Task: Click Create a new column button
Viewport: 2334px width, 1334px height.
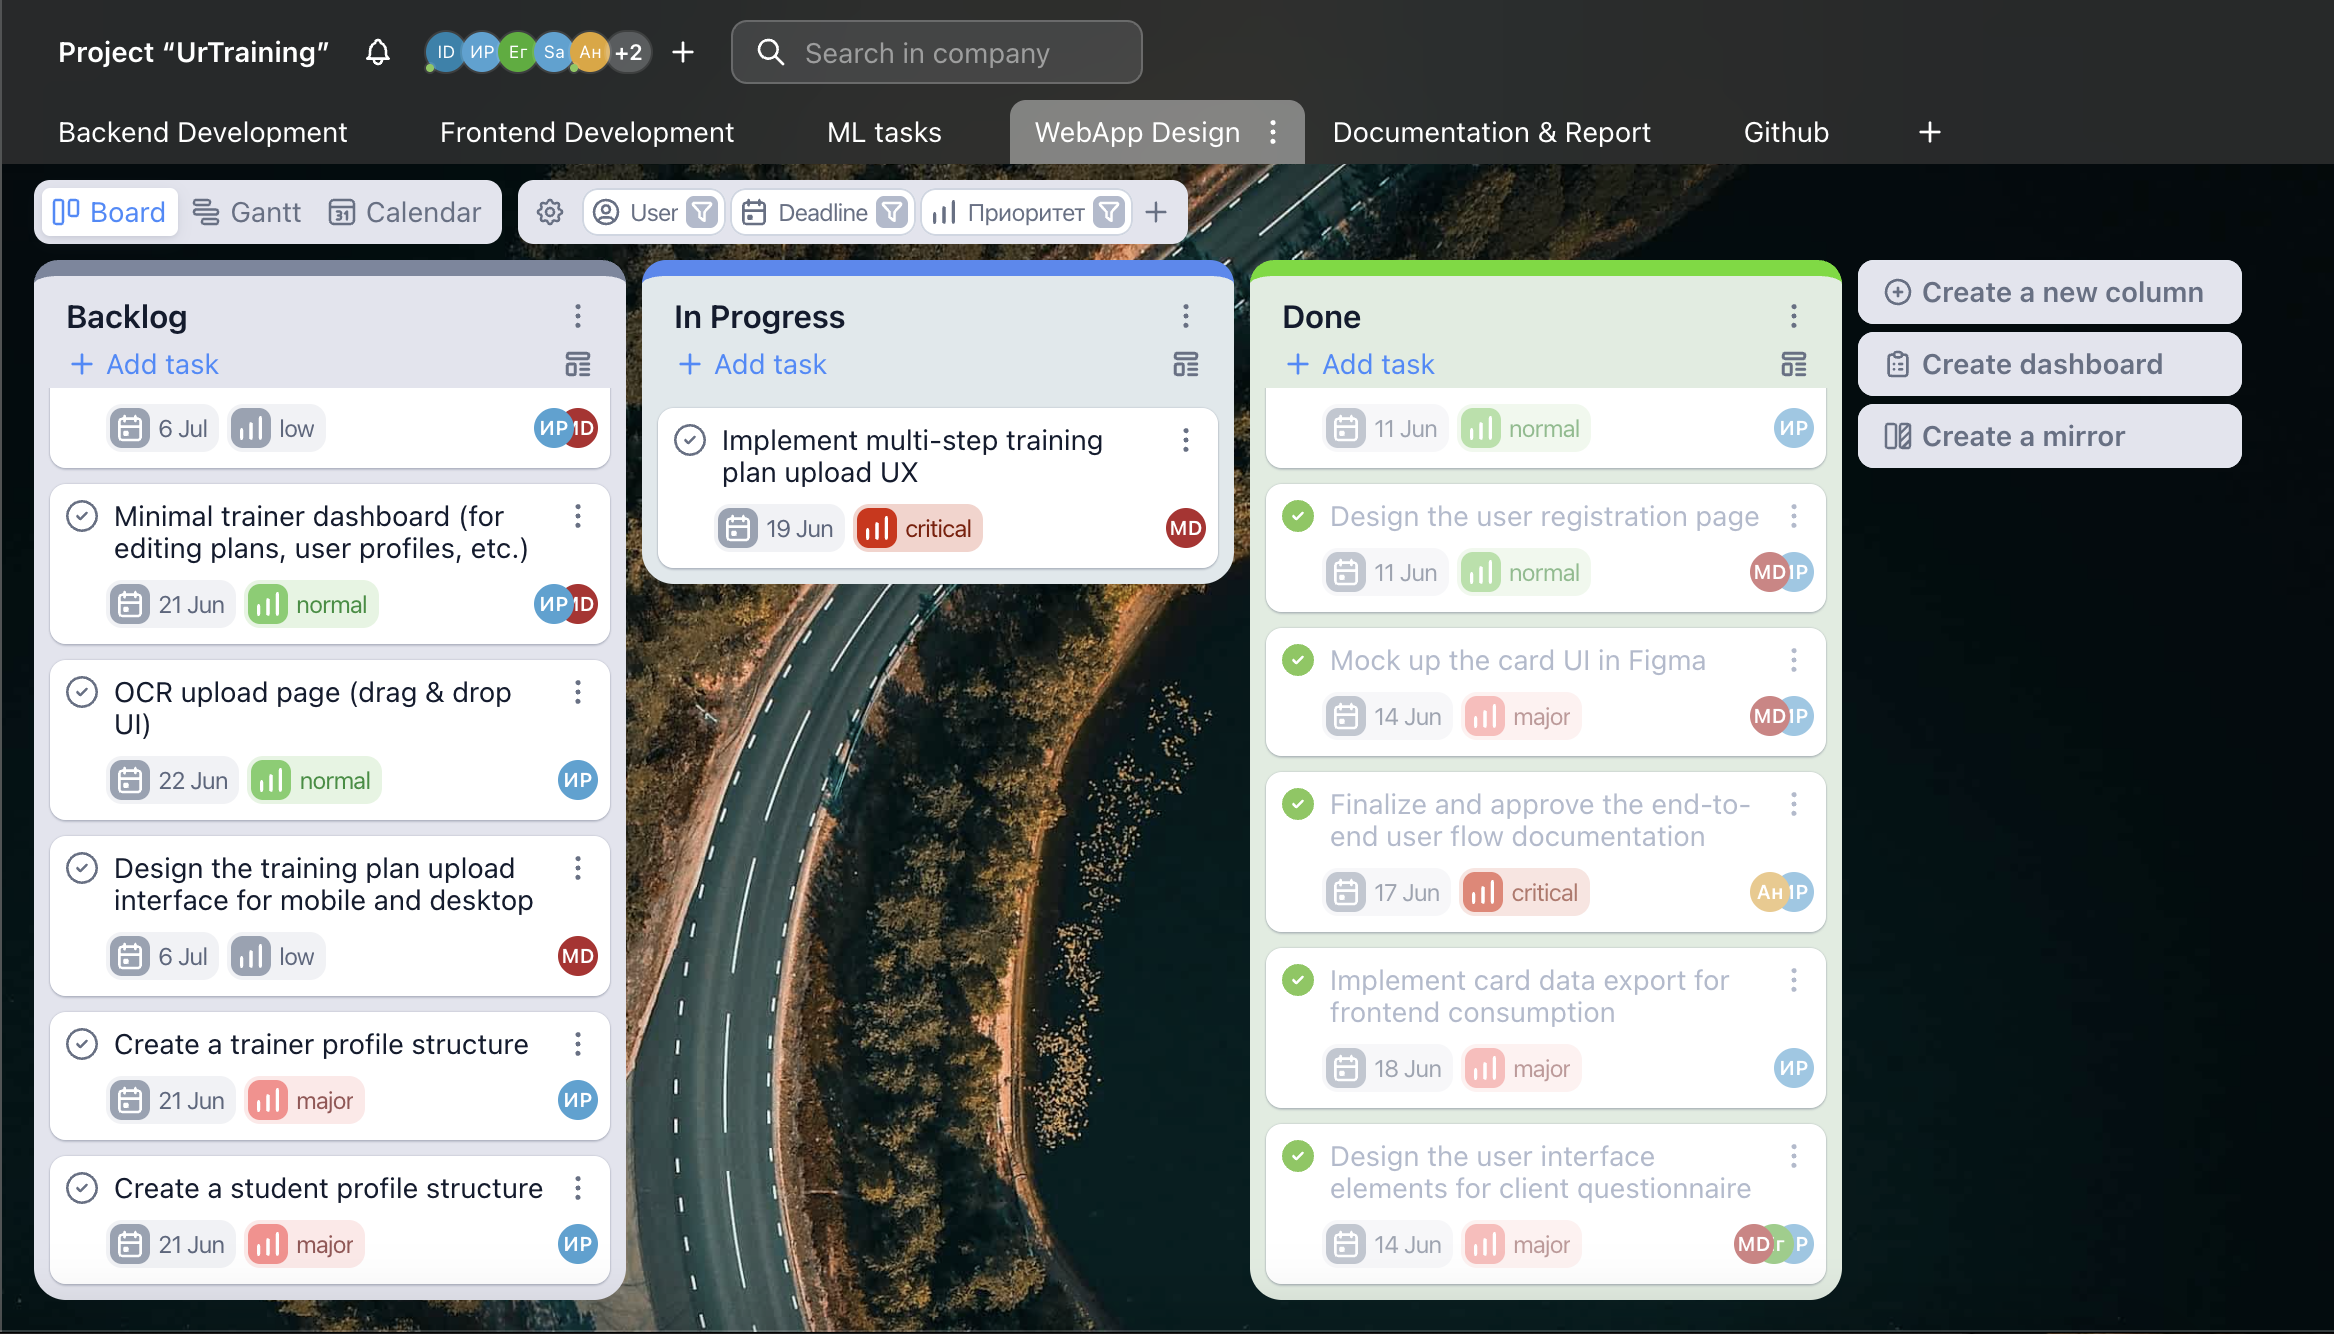Action: (2049, 292)
